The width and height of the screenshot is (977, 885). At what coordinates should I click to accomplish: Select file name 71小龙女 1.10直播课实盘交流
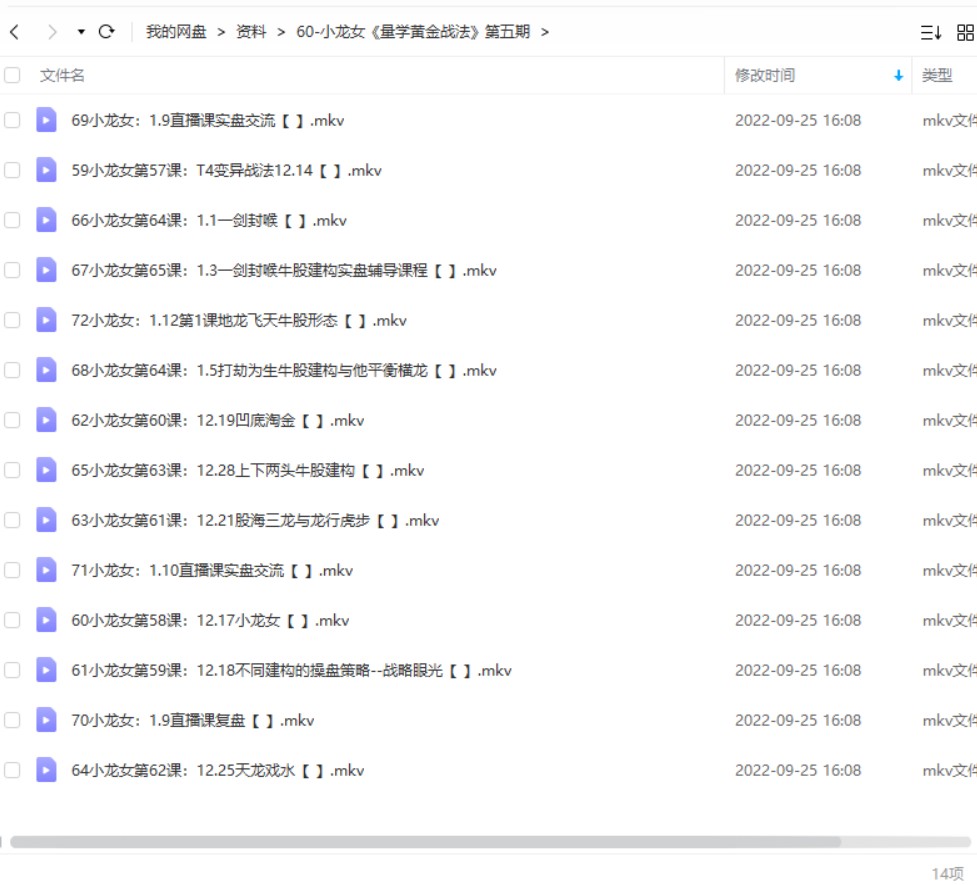tap(212, 570)
